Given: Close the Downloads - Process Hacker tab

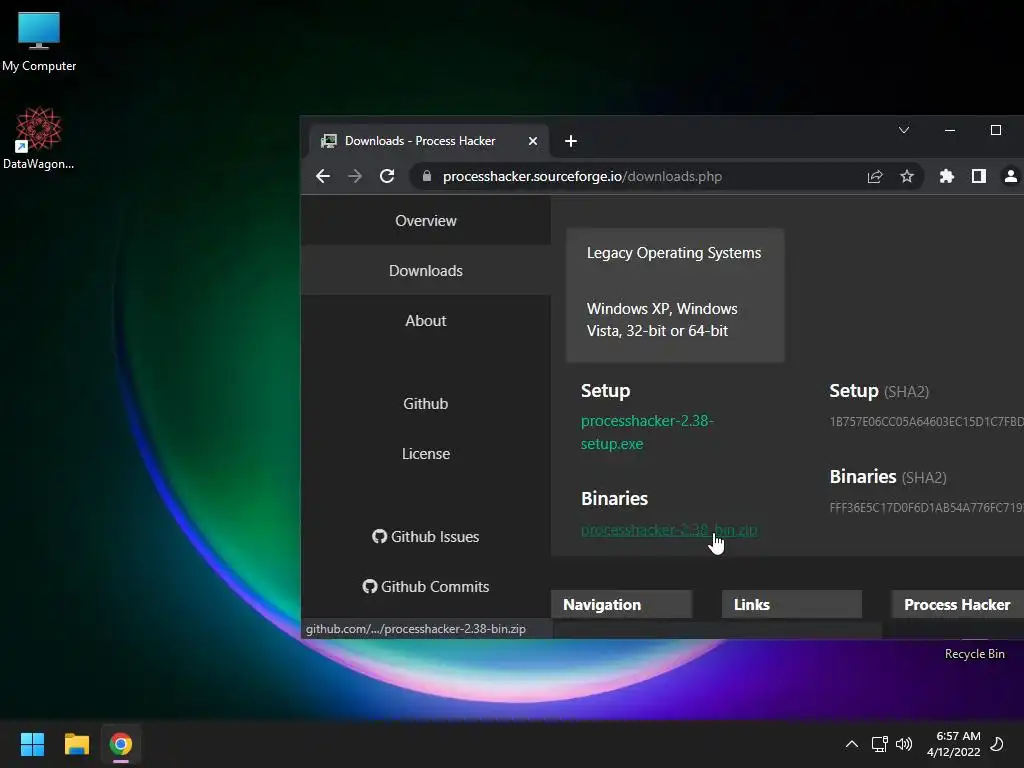Looking at the screenshot, I should (x=533, y=141).
